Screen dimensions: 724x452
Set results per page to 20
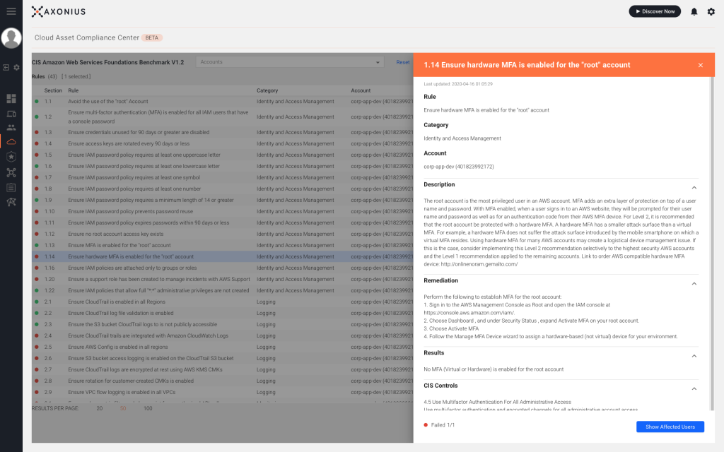point(99,408)
